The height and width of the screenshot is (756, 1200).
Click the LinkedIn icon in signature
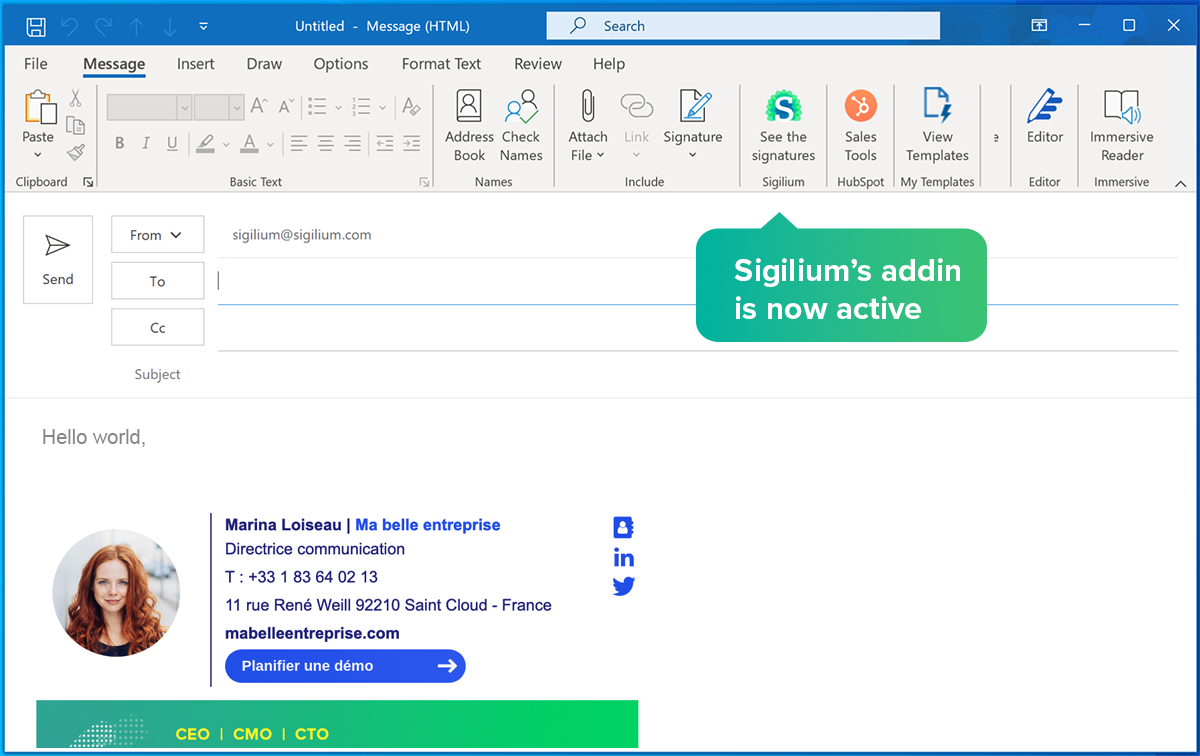624,558
